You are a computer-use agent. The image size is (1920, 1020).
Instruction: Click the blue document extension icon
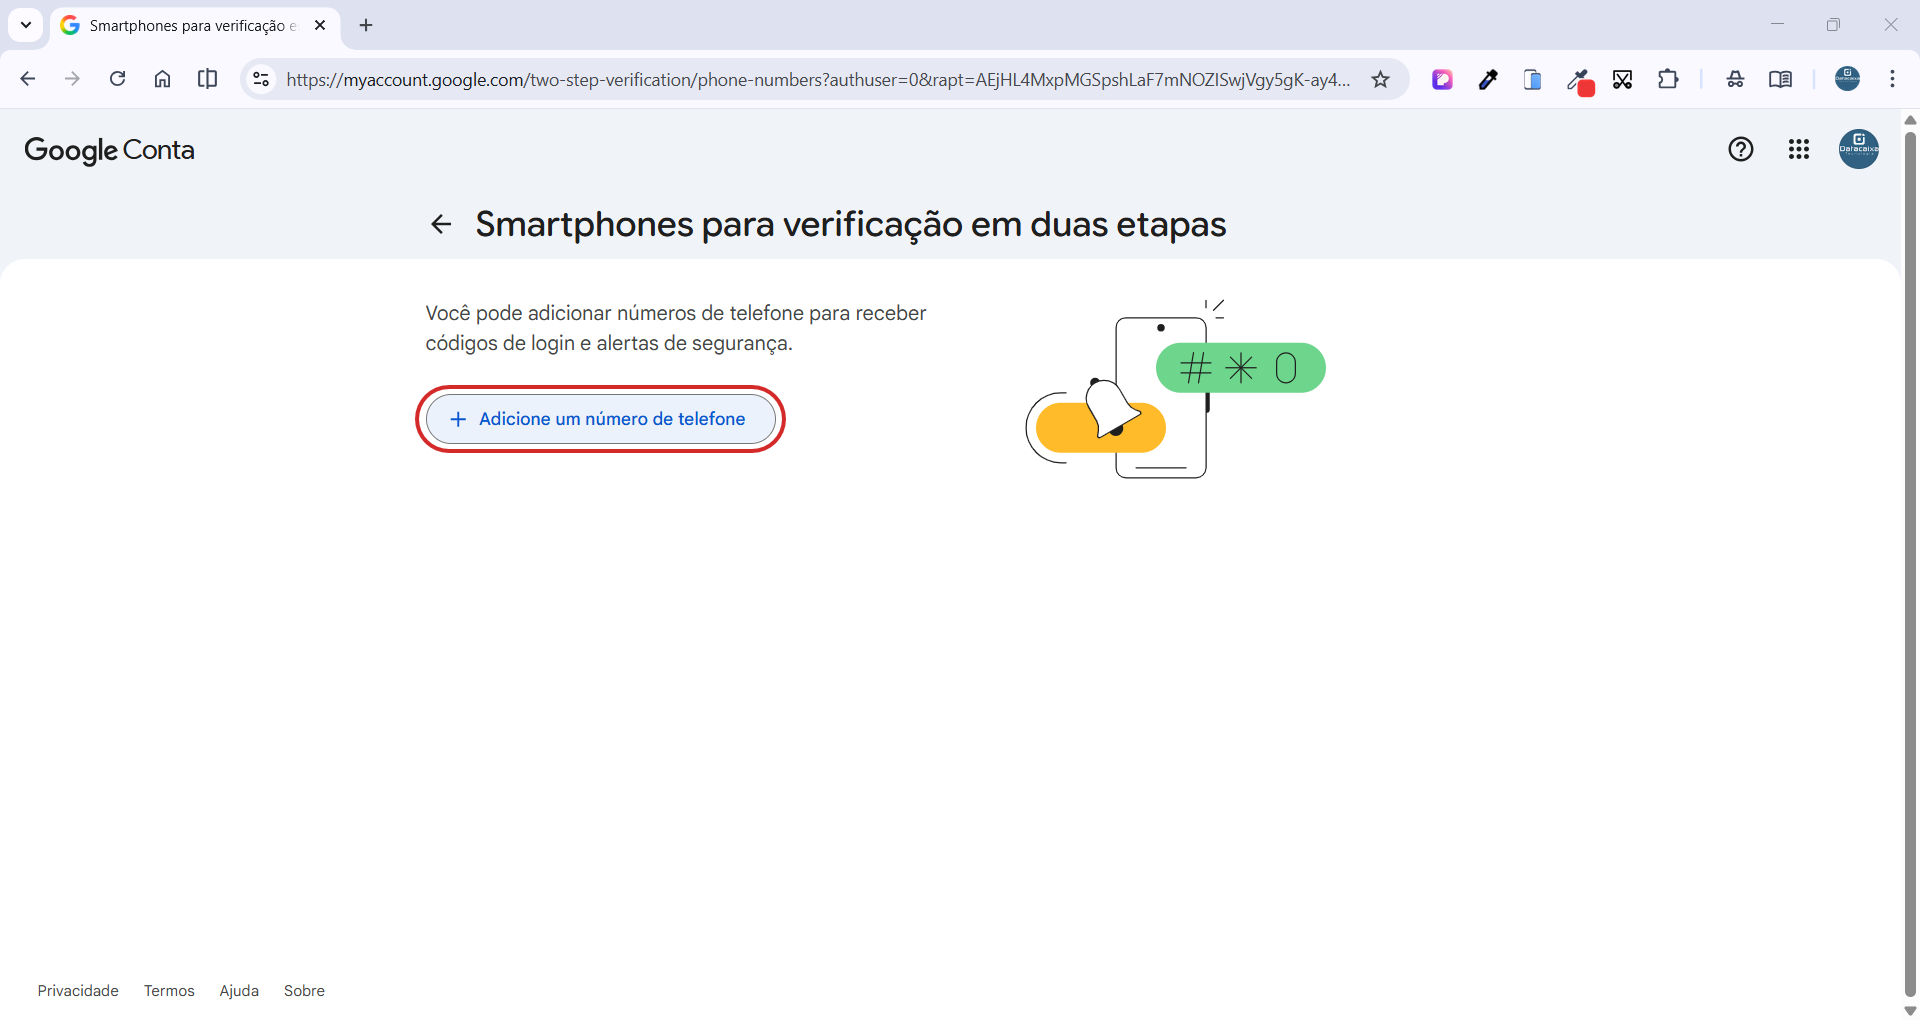coord(1532,79)
